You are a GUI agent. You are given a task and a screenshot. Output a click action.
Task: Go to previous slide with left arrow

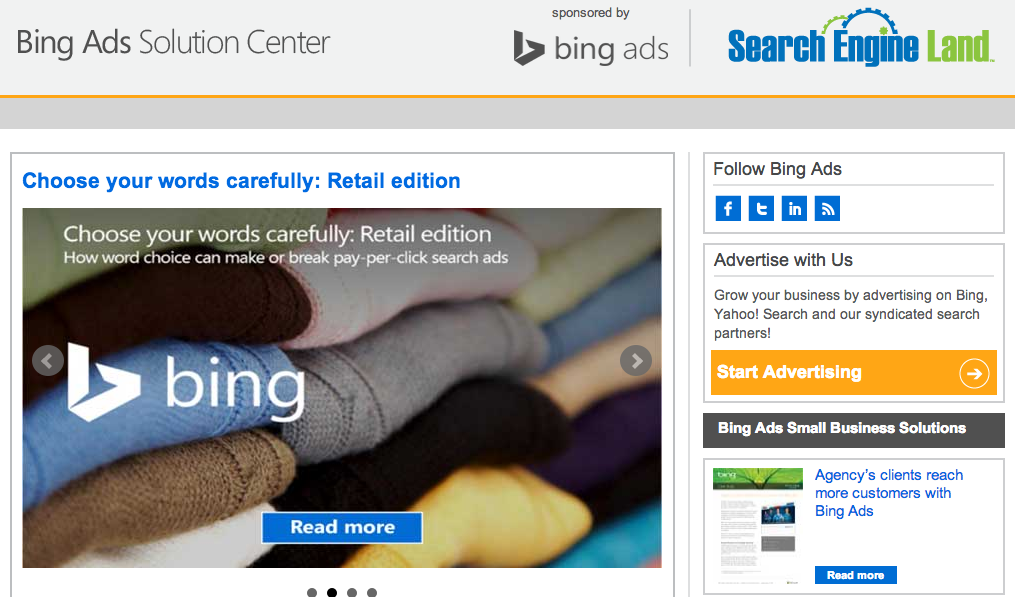[x=48, y=361]
